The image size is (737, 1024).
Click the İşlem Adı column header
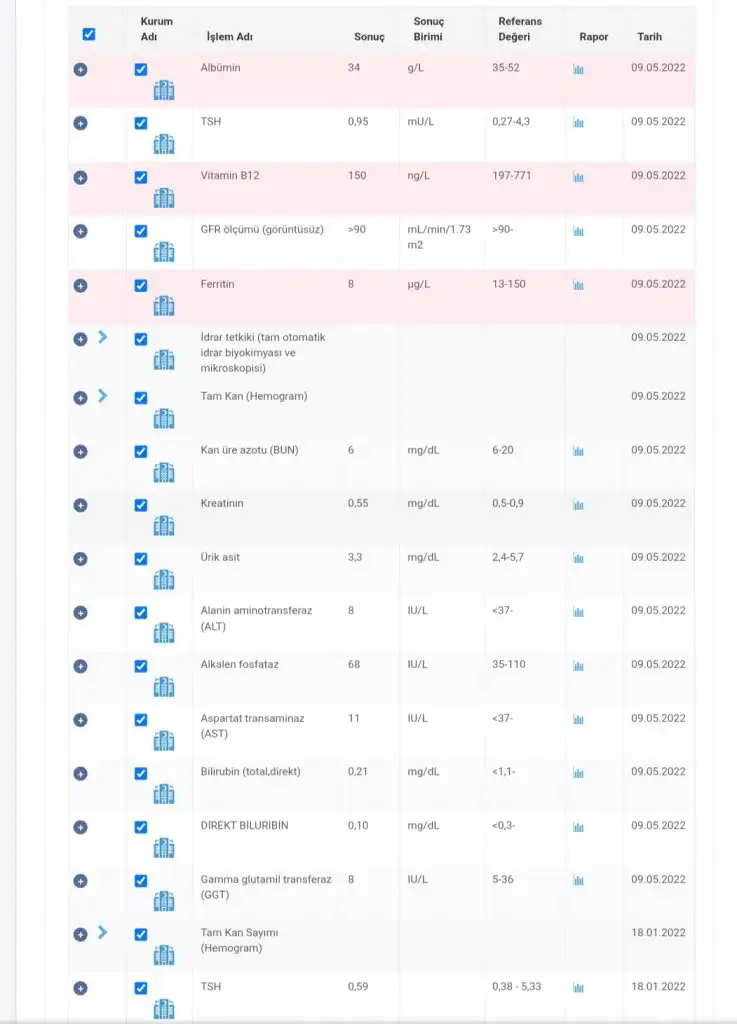[229, 37]
